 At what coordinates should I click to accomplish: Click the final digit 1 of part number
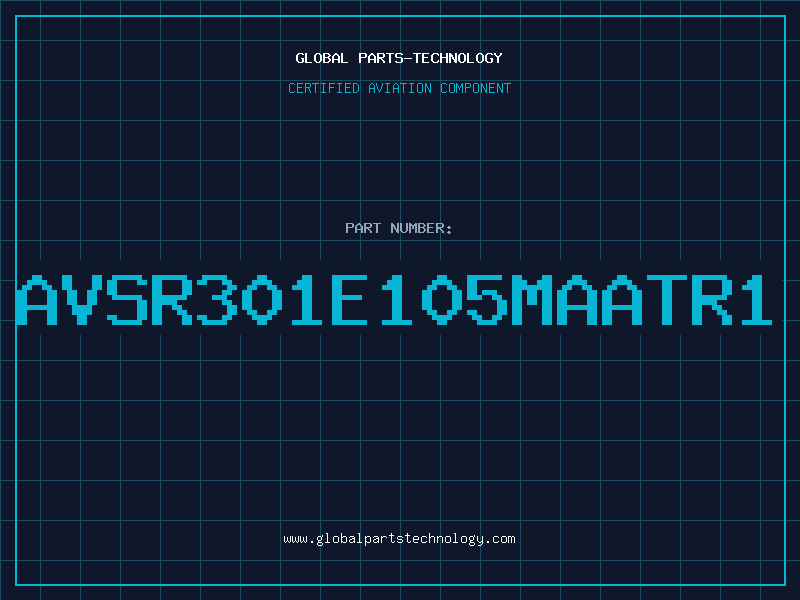[x=754, y=300]
